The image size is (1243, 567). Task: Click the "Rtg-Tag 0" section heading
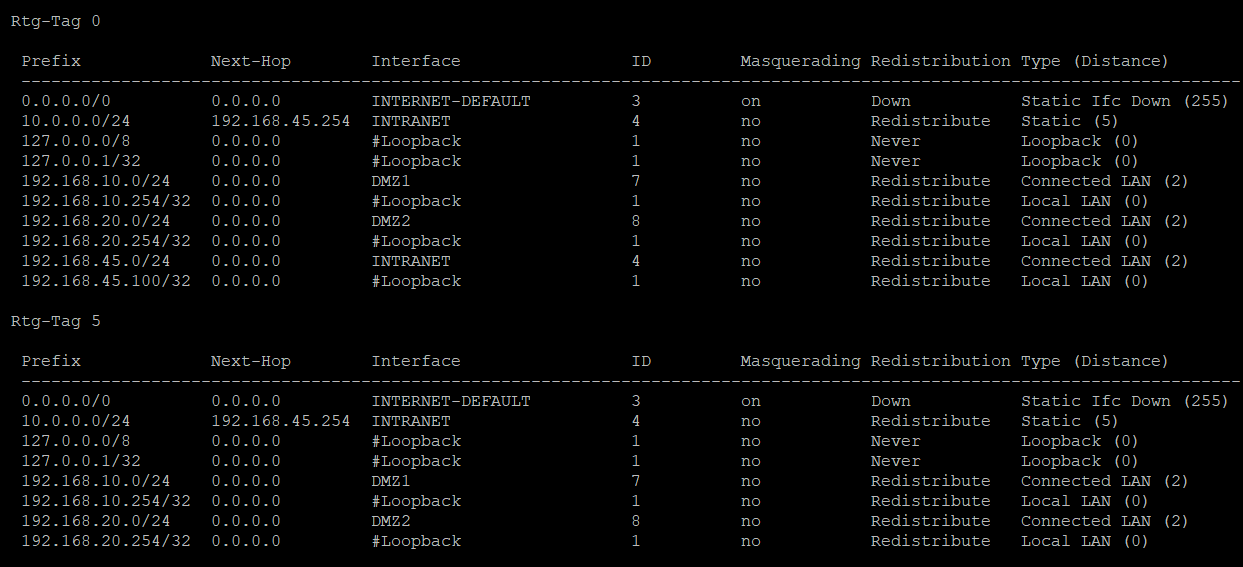click(55, 21)
